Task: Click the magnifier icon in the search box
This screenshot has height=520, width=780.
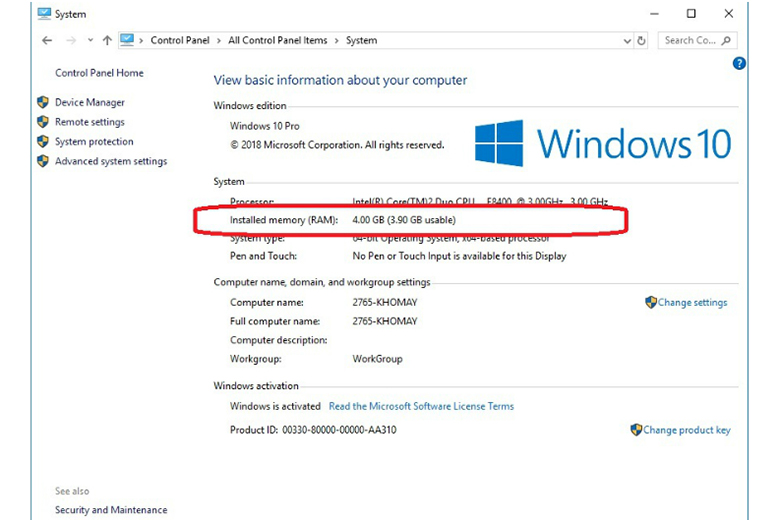Action: point(726,41)
